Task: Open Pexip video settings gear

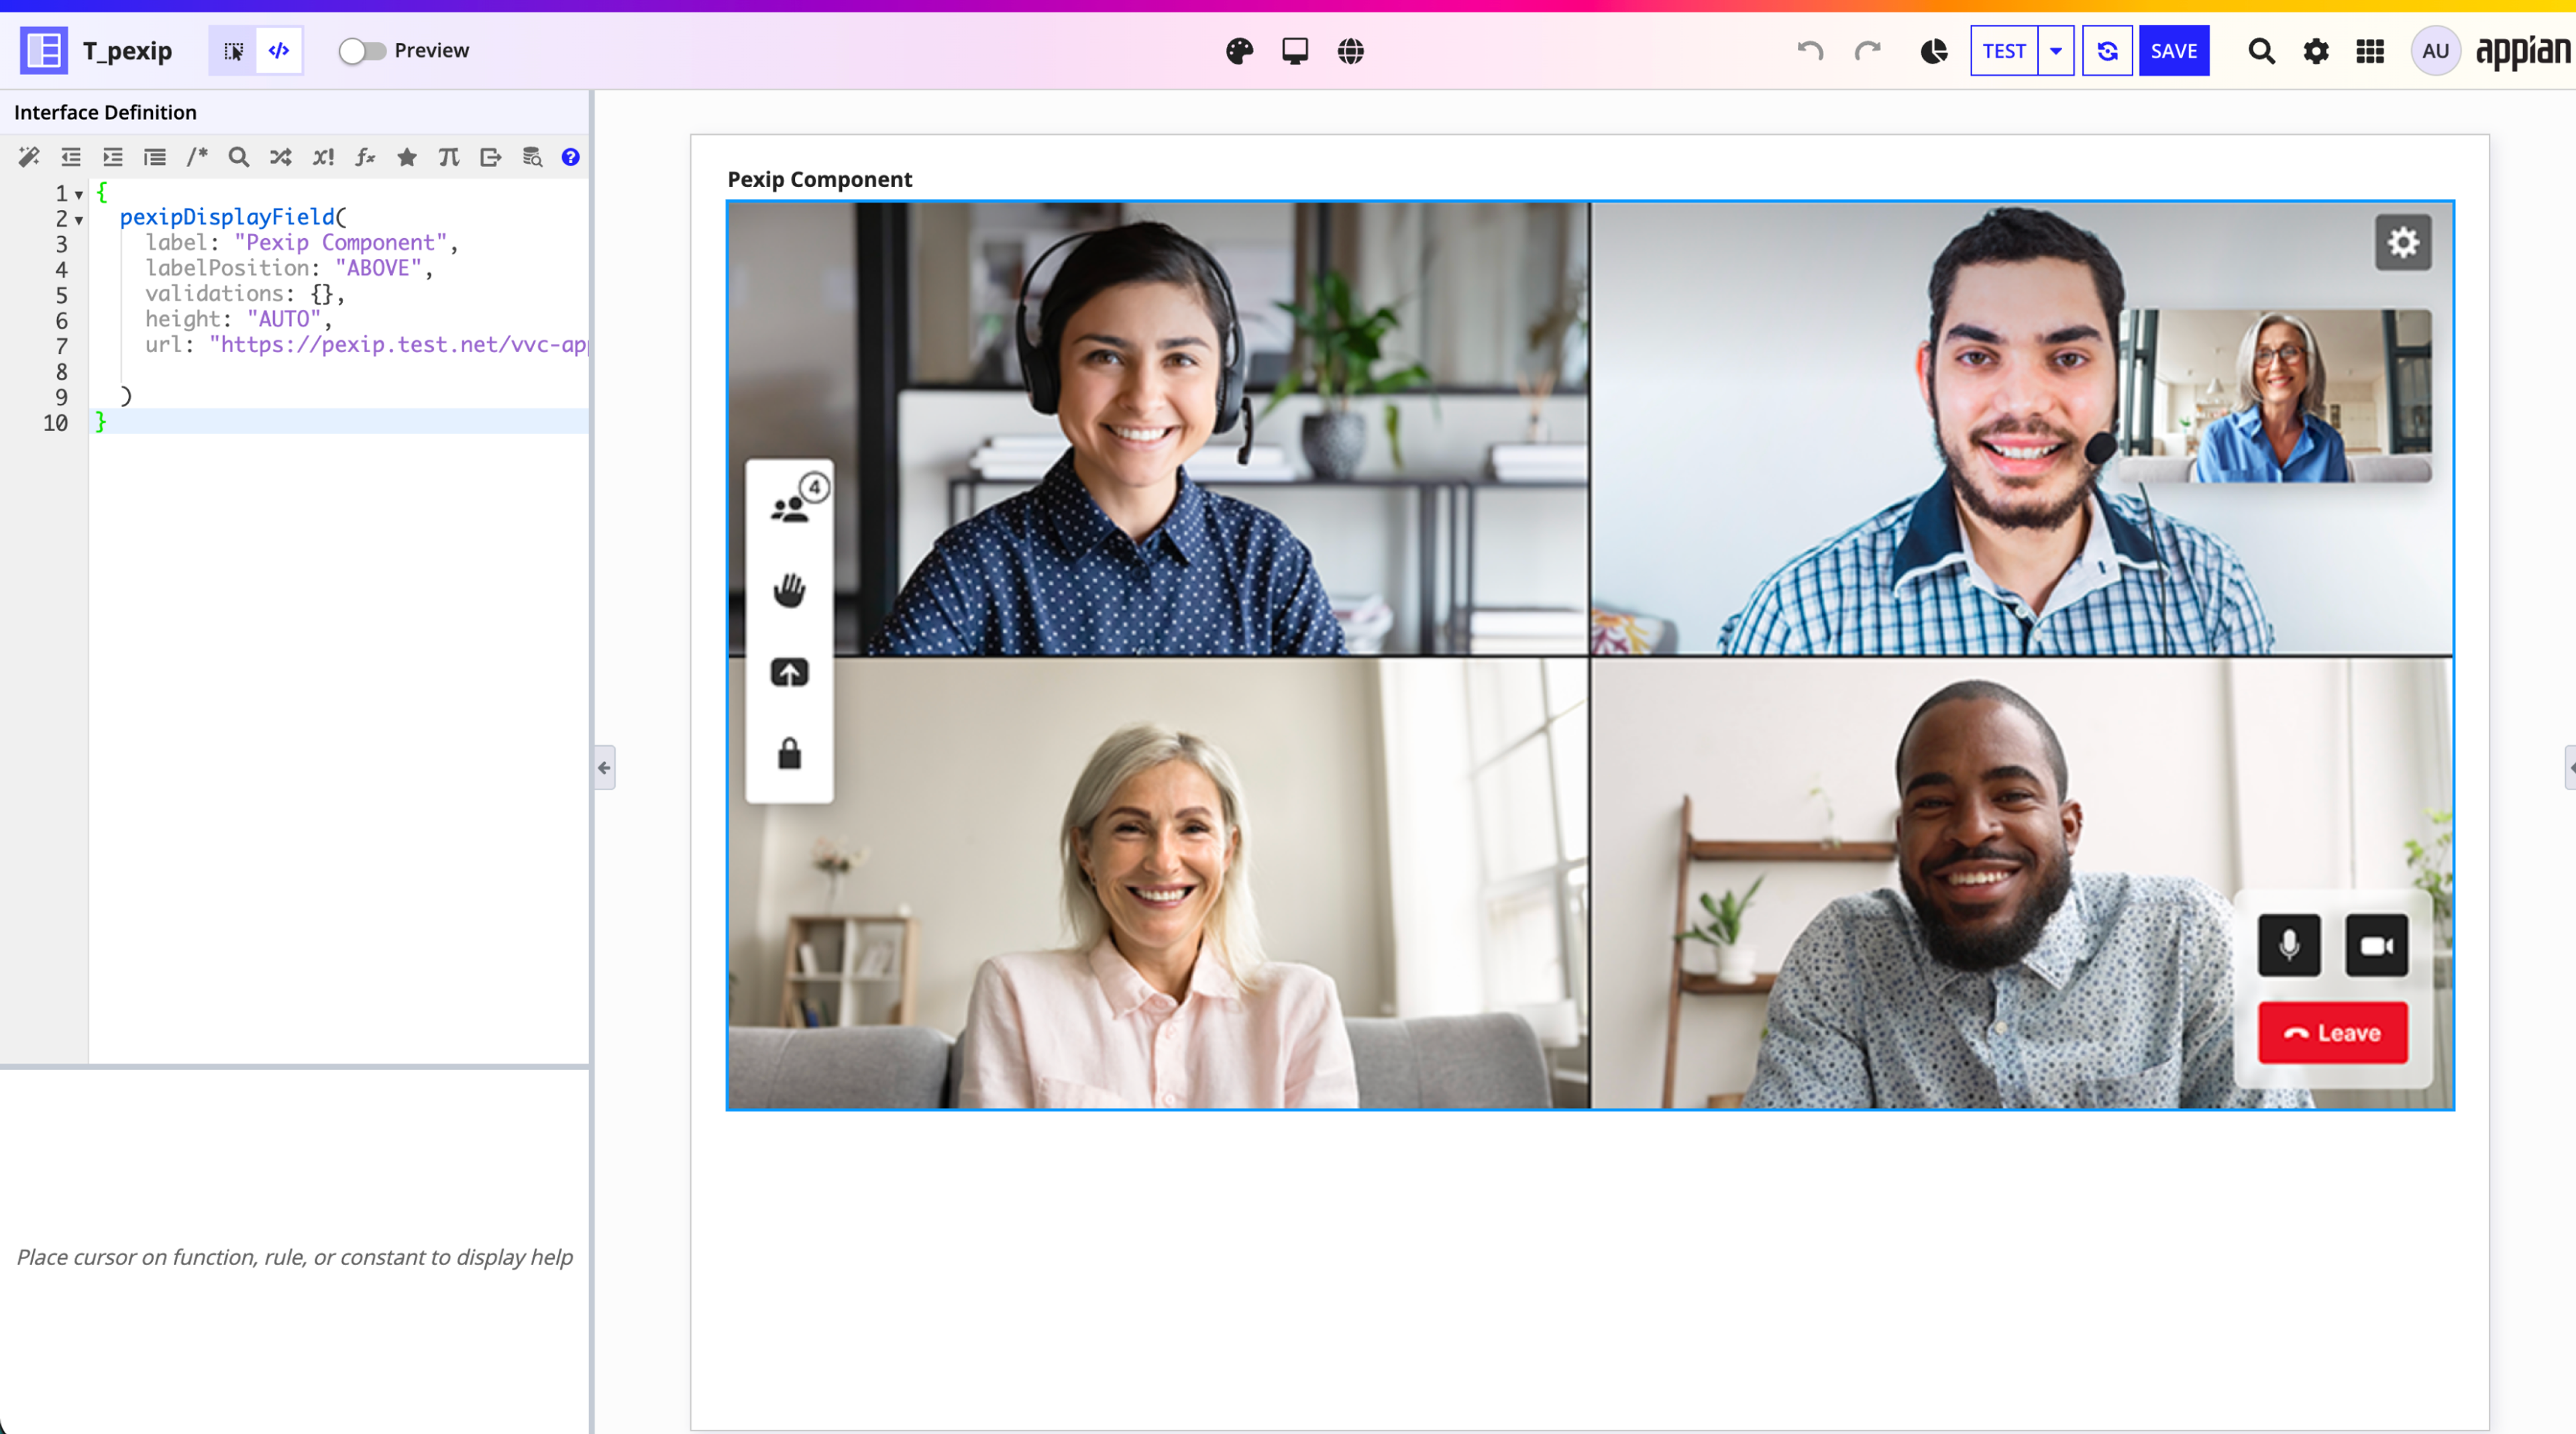Action: pos(2403,242)
